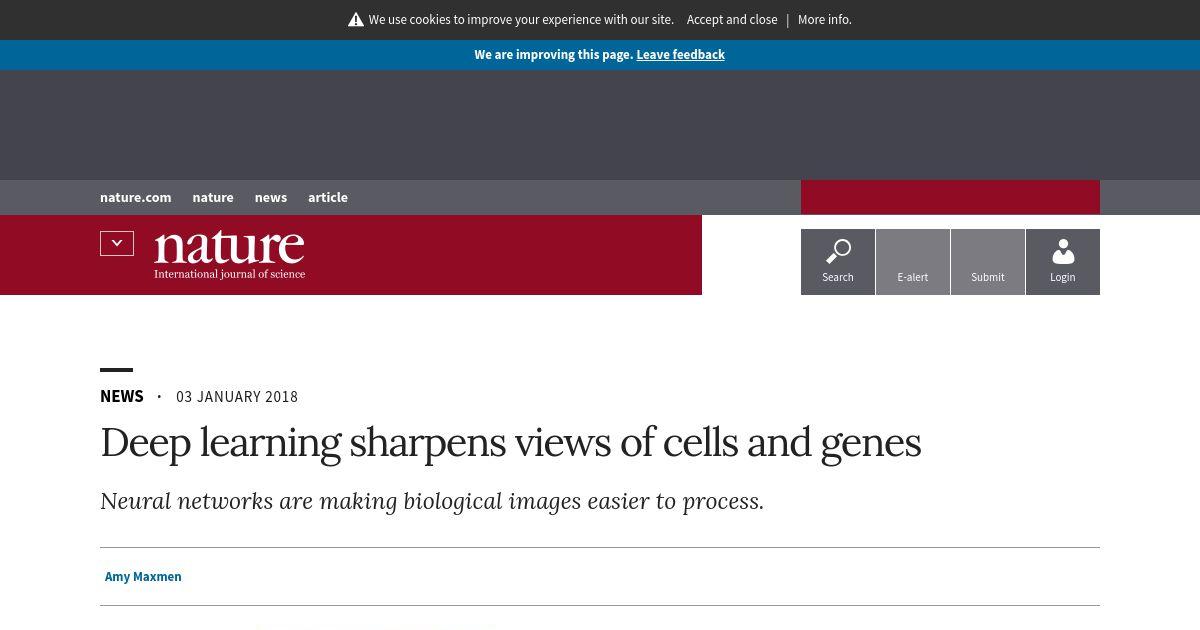Viewport: 1200px width, 630px height.
Task: Click the NEWS category label
Action: coord(122,396)
